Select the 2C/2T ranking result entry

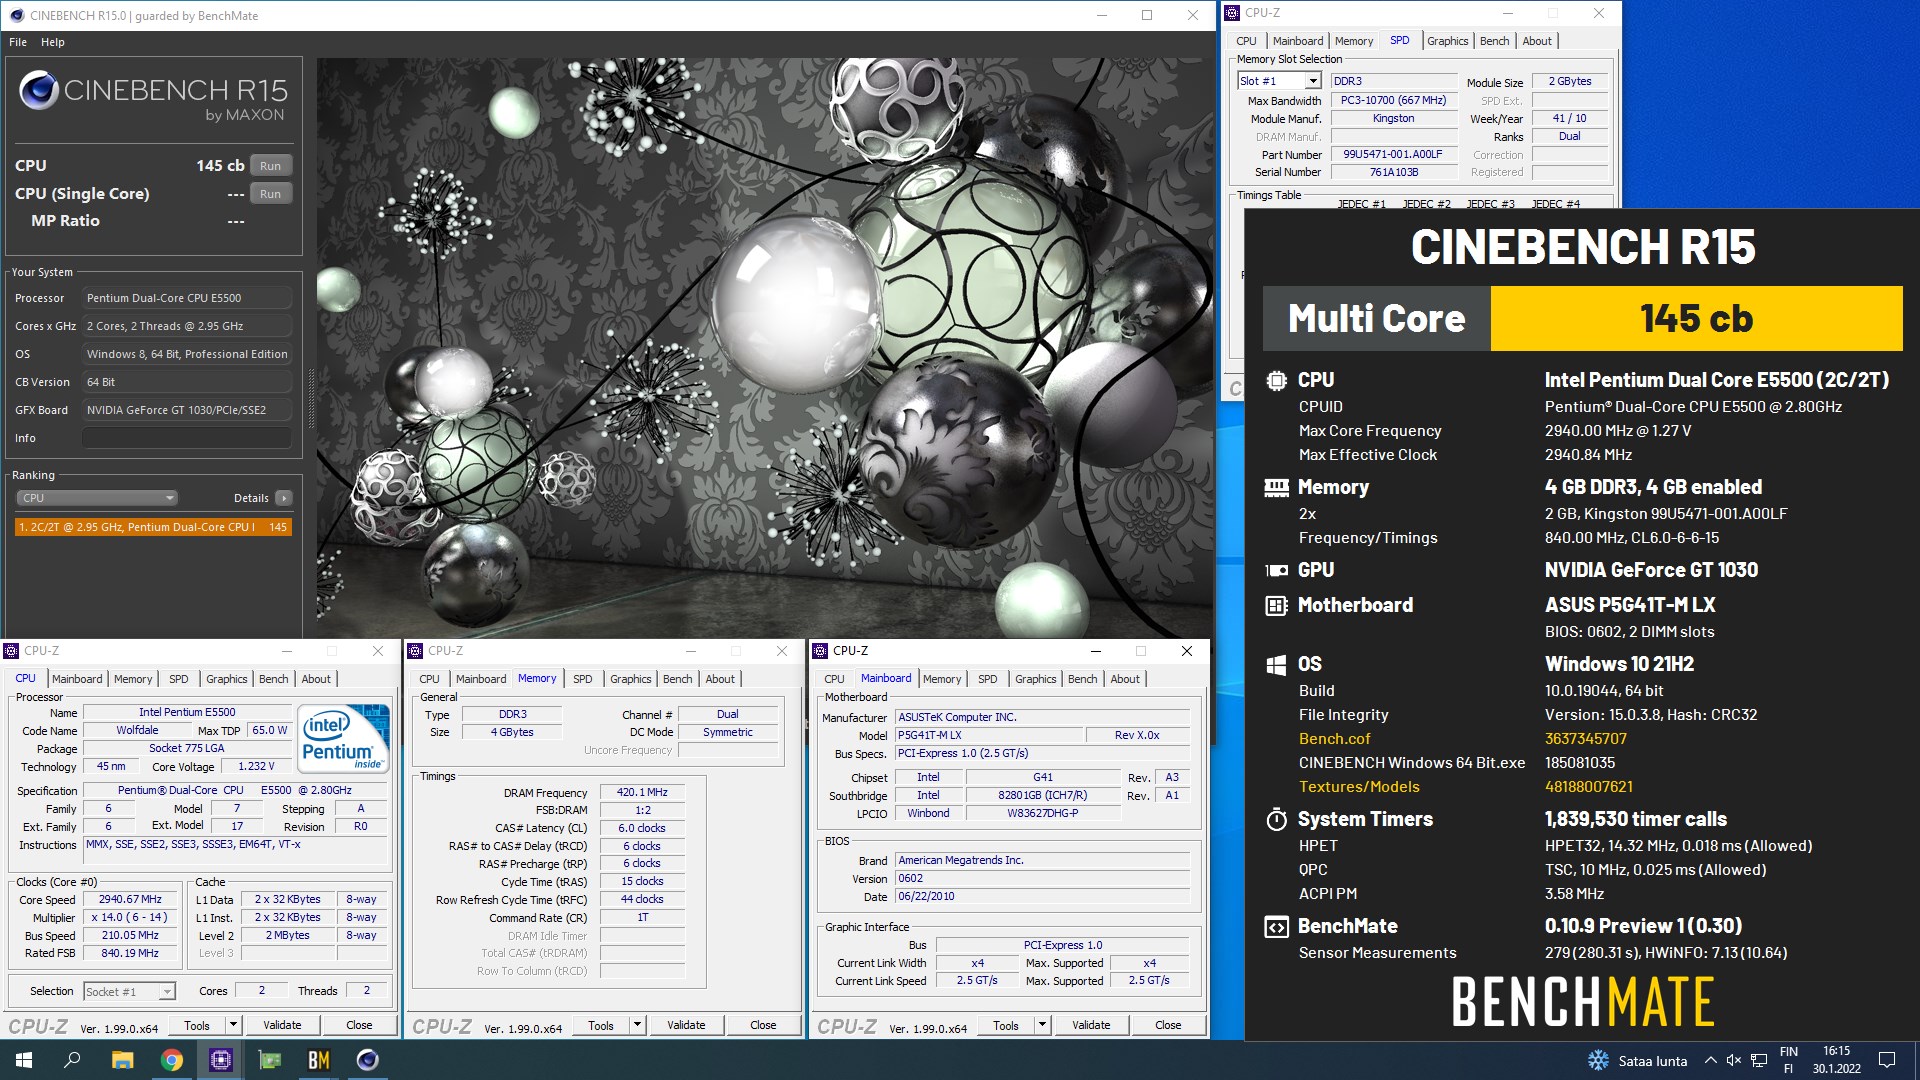point(154,527)
